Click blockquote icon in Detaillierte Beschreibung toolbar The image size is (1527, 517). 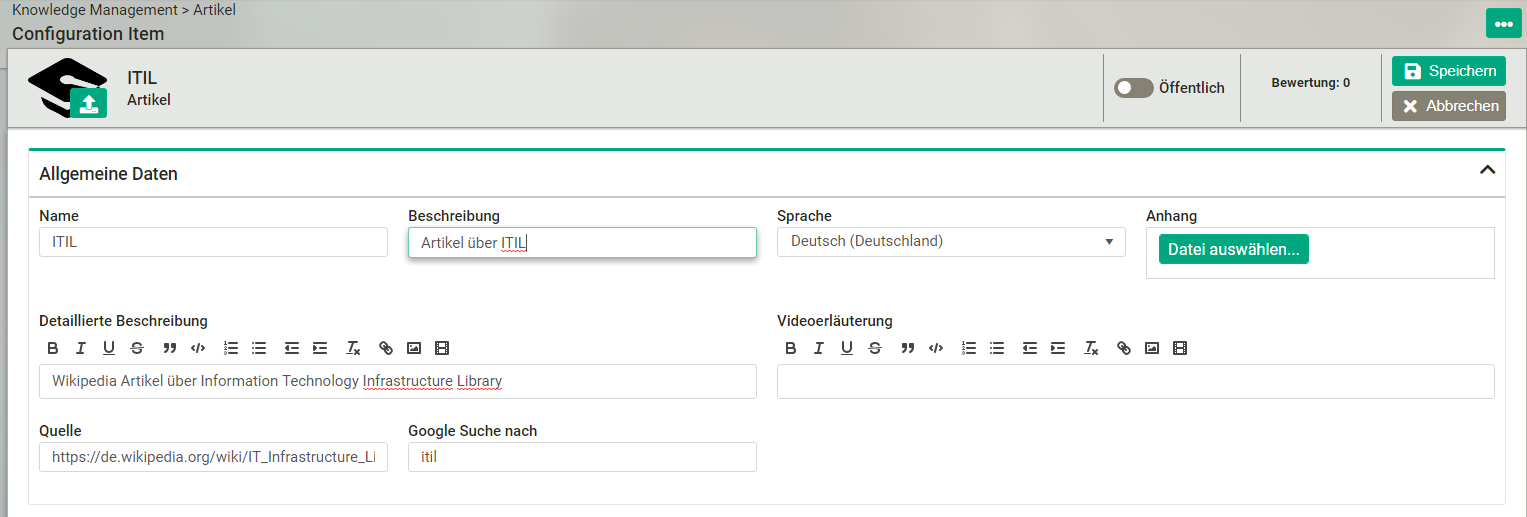(x=169, y=348)
